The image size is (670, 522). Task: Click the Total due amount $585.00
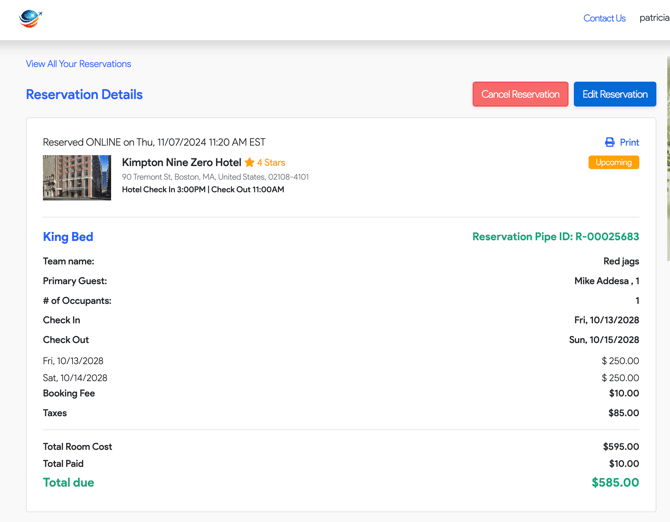click(x=615, y=483)
